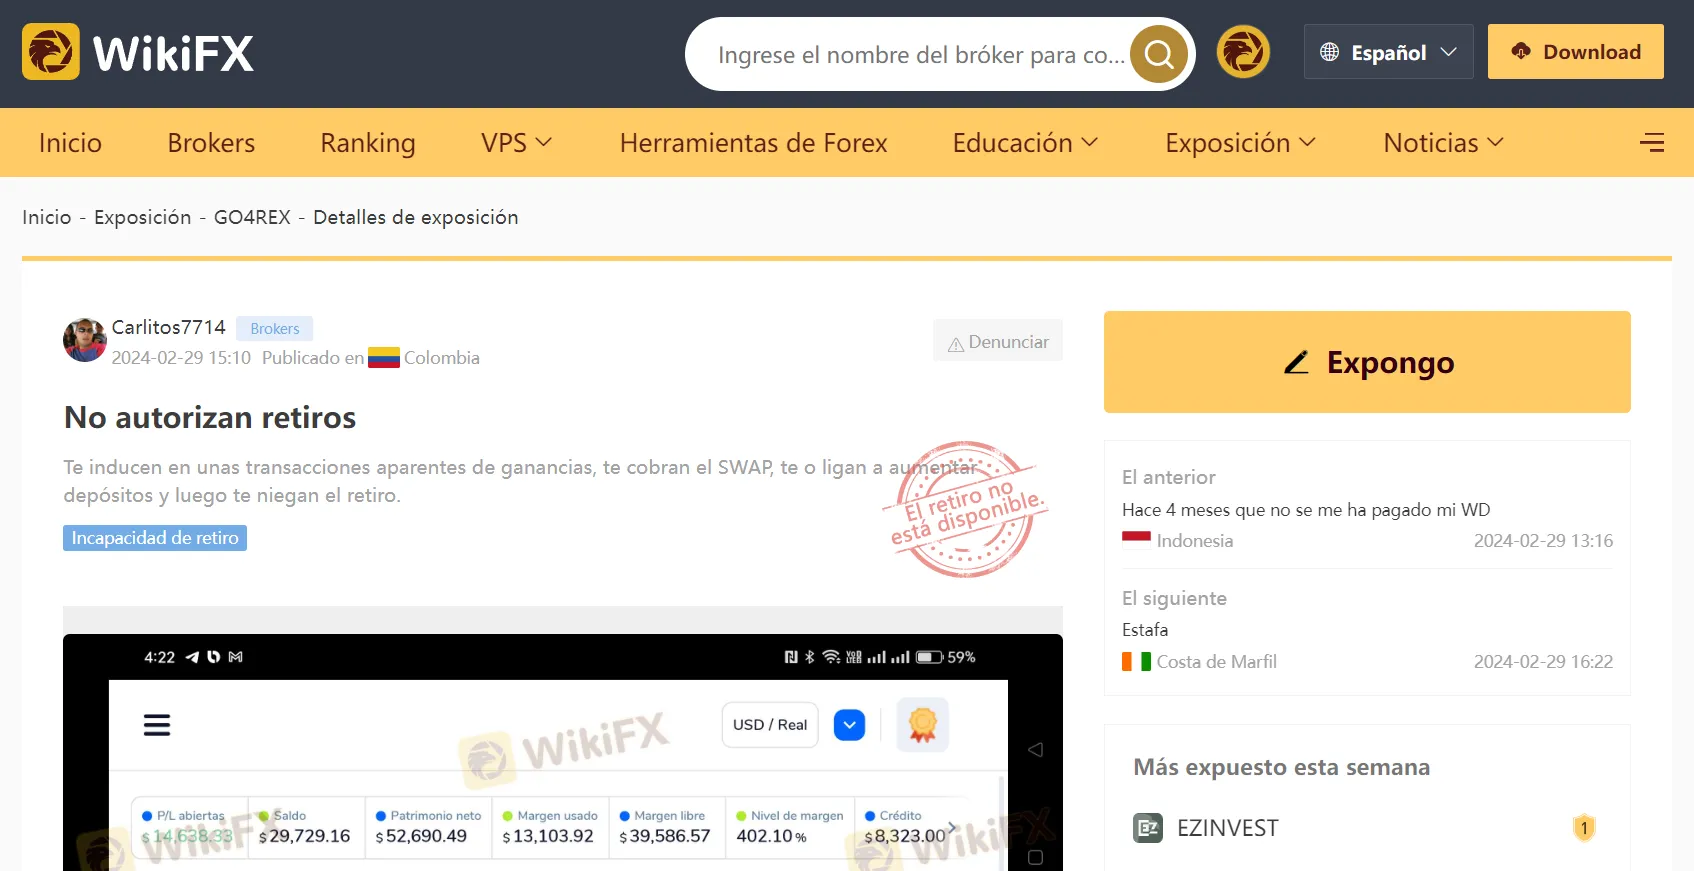Click the blue dropdown arrow beside USD / Real
Image resolution: width=1694 pixels, height=871 pixels.
pyautogui.click(x=849, y=725)
